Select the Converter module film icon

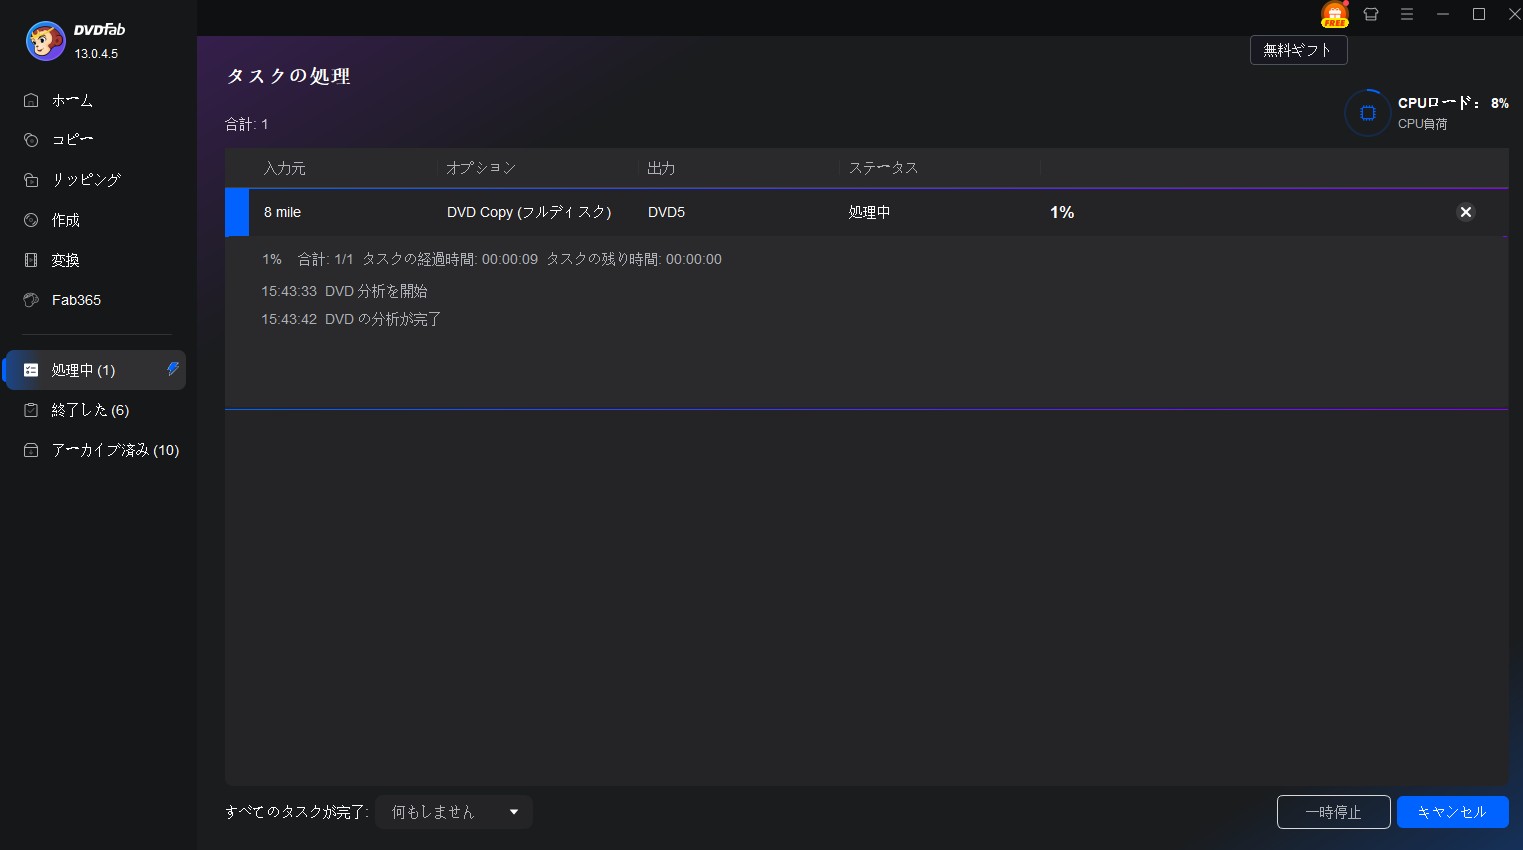click(31, 260)
